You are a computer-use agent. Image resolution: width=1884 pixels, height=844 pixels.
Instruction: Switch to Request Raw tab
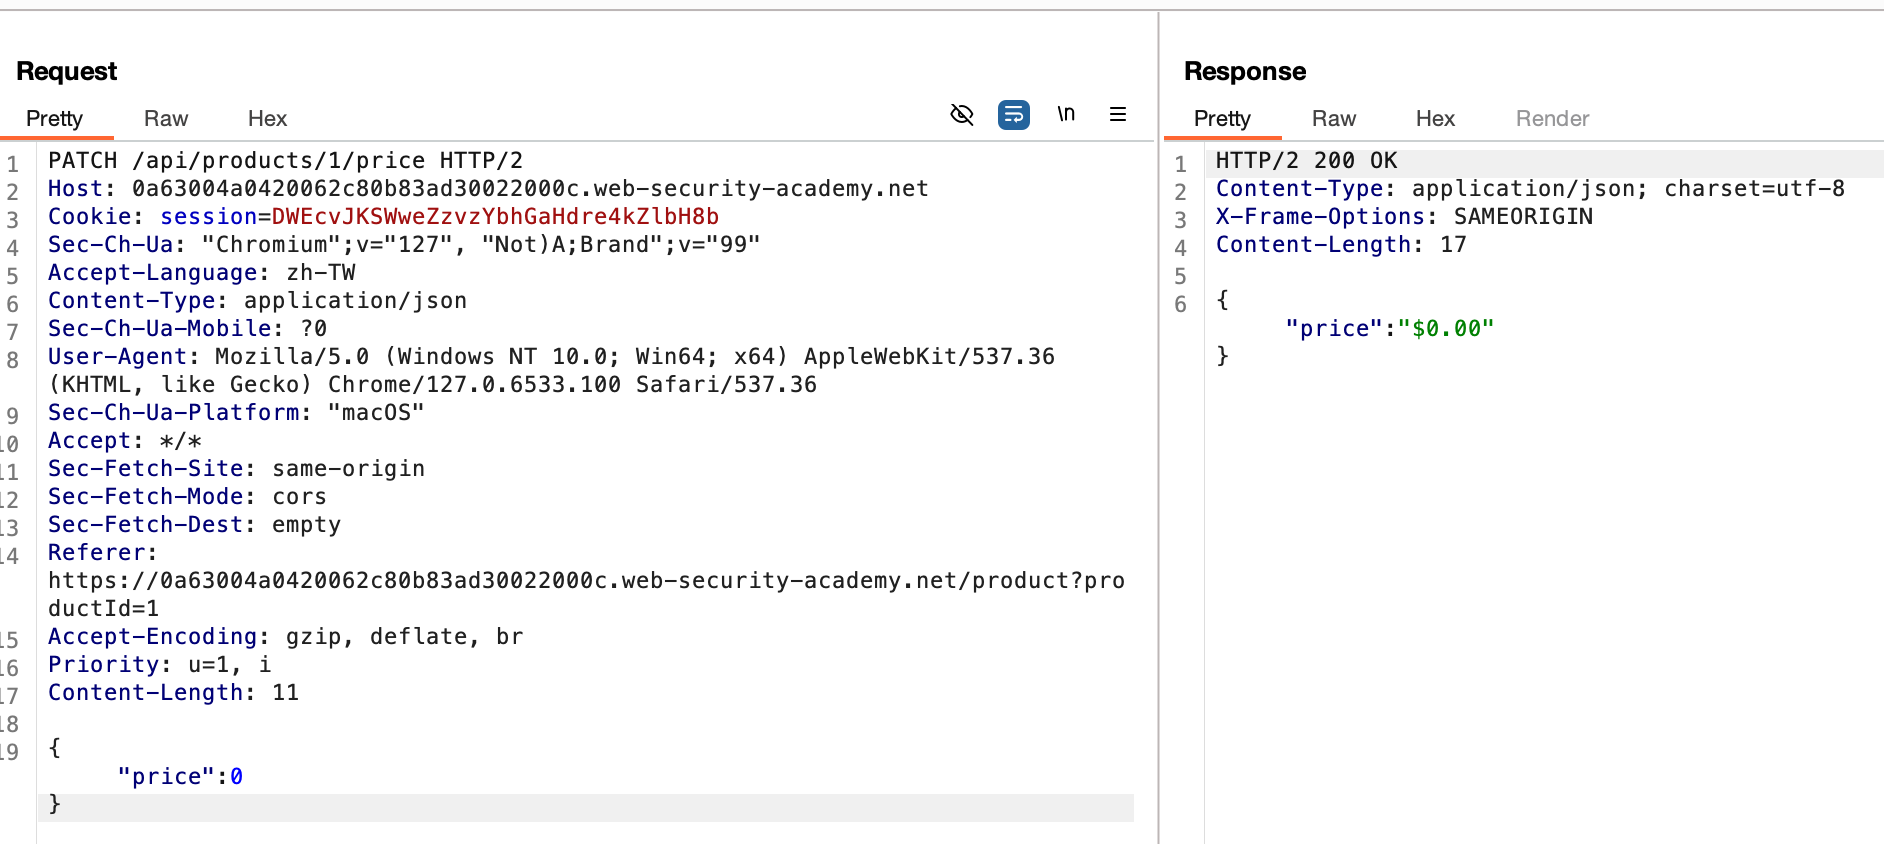point(166,119)
